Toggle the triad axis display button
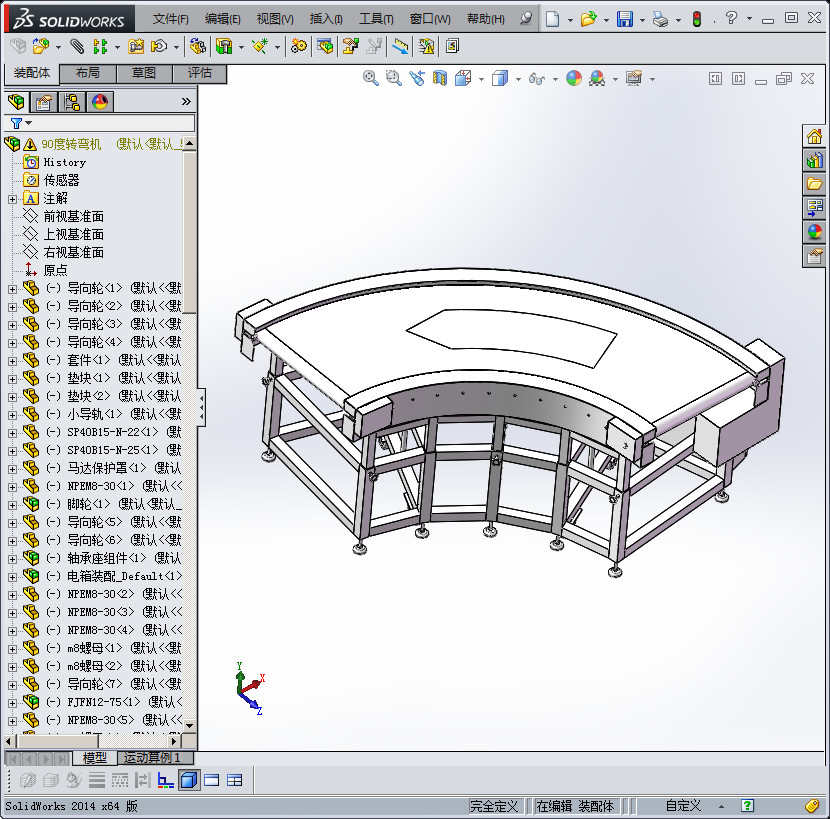 (x=166, y=780)
